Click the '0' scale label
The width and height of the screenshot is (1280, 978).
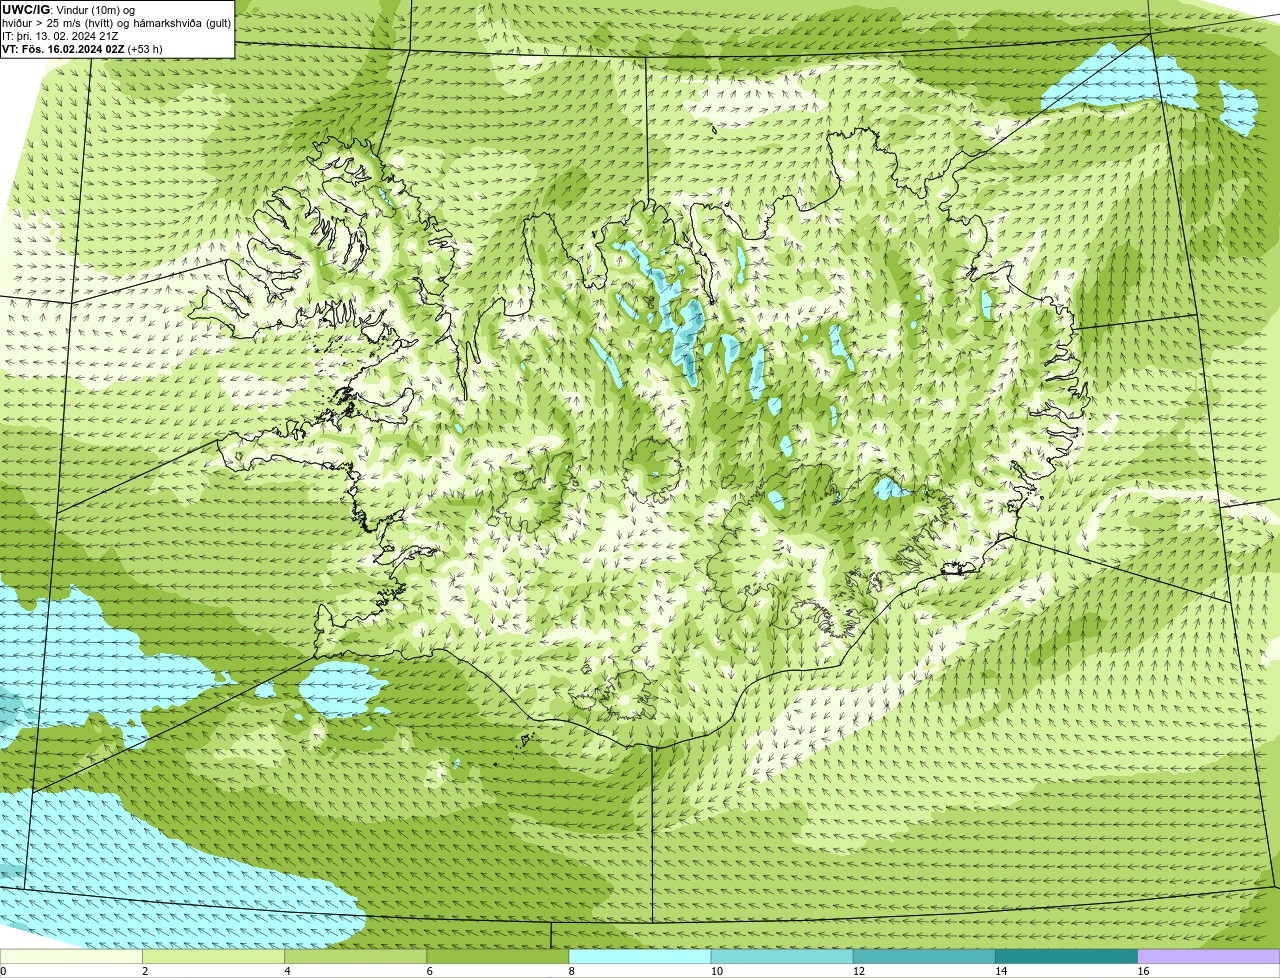click(x=3, y=971)
